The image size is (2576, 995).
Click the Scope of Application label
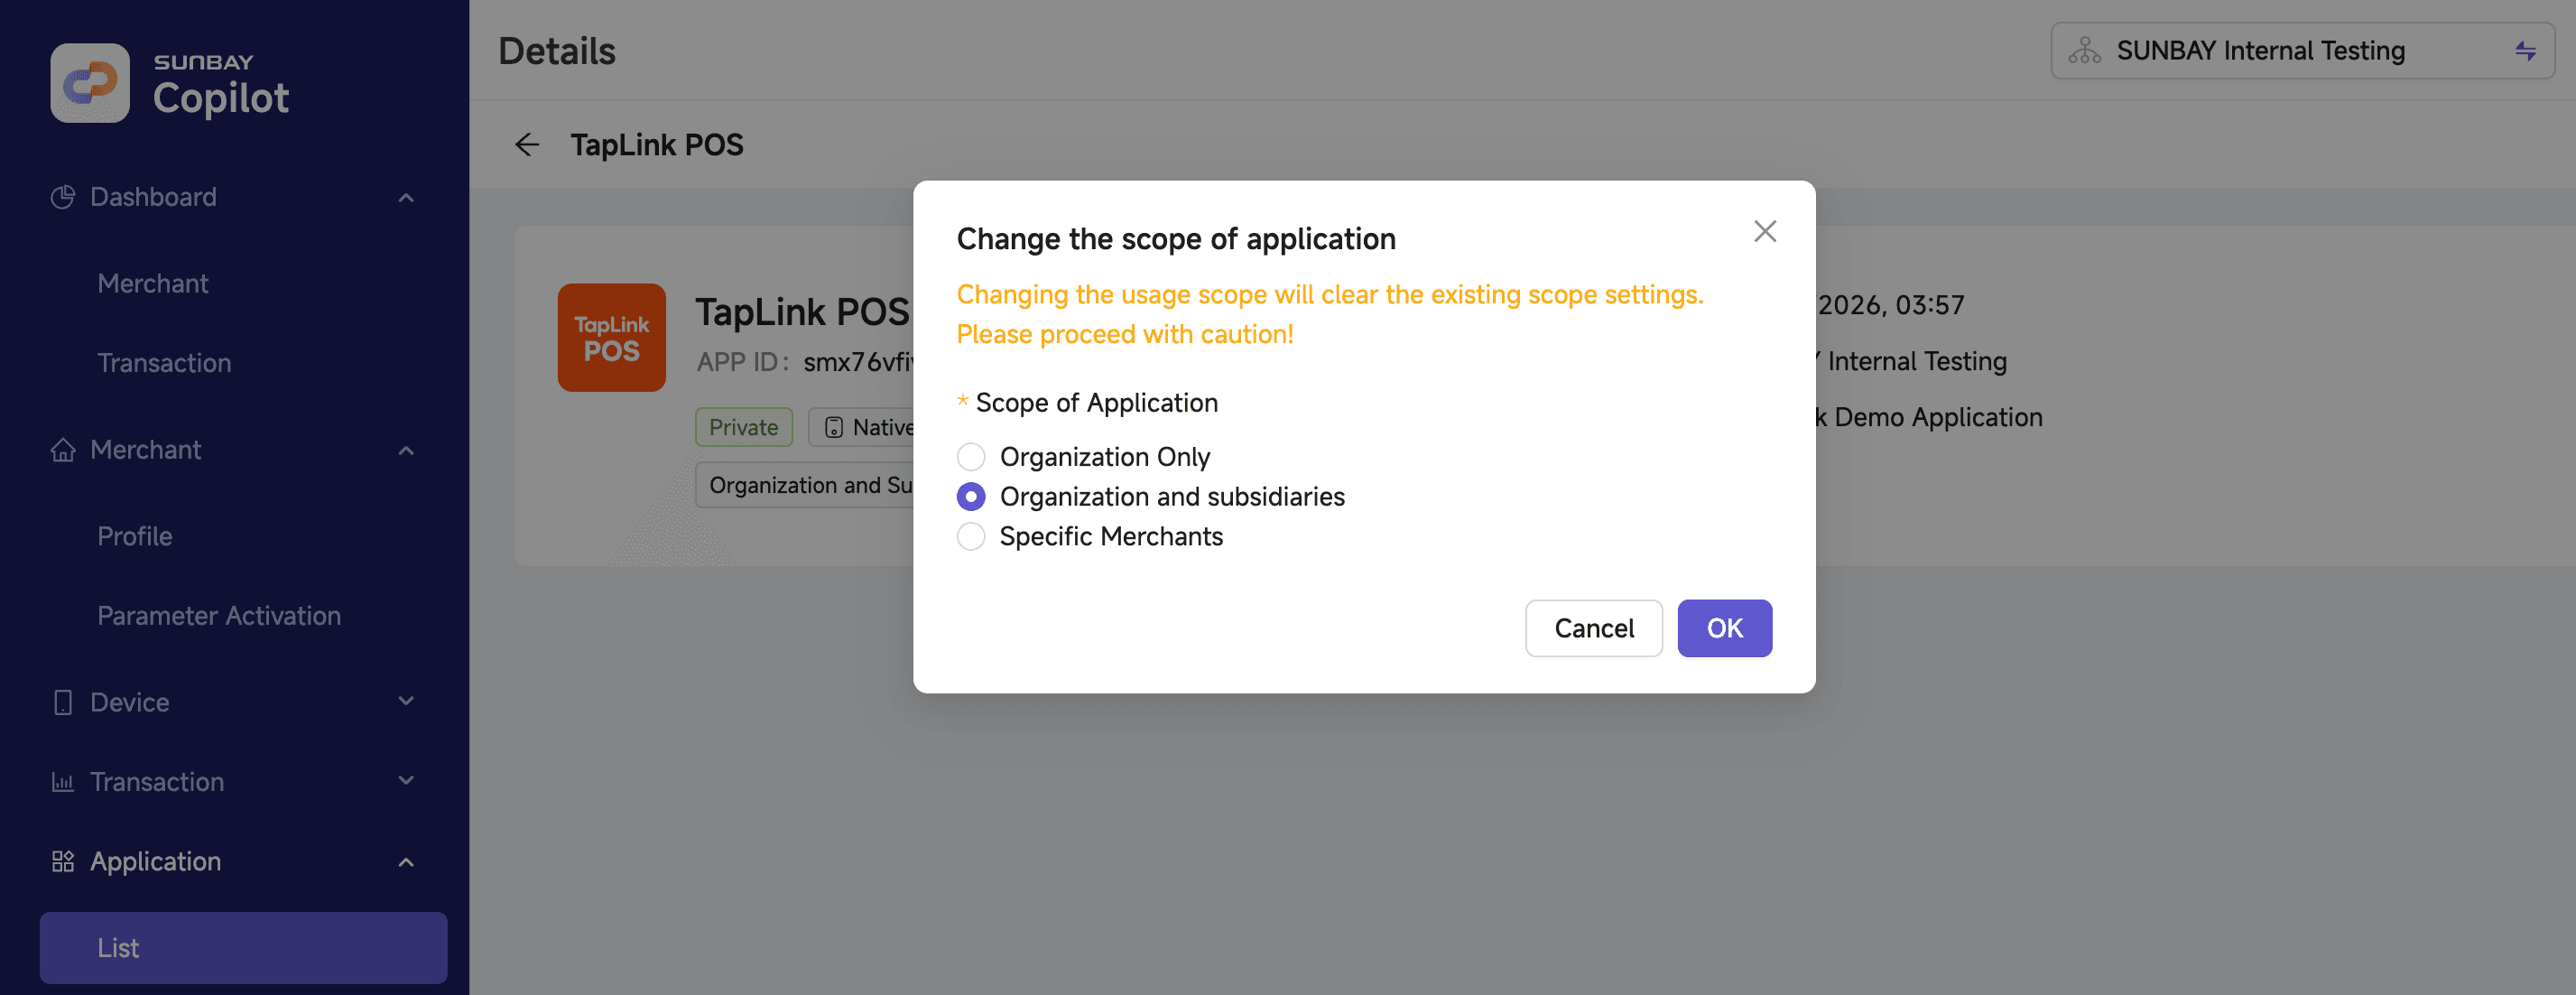pyautogui.click(x=1097, y=403)
